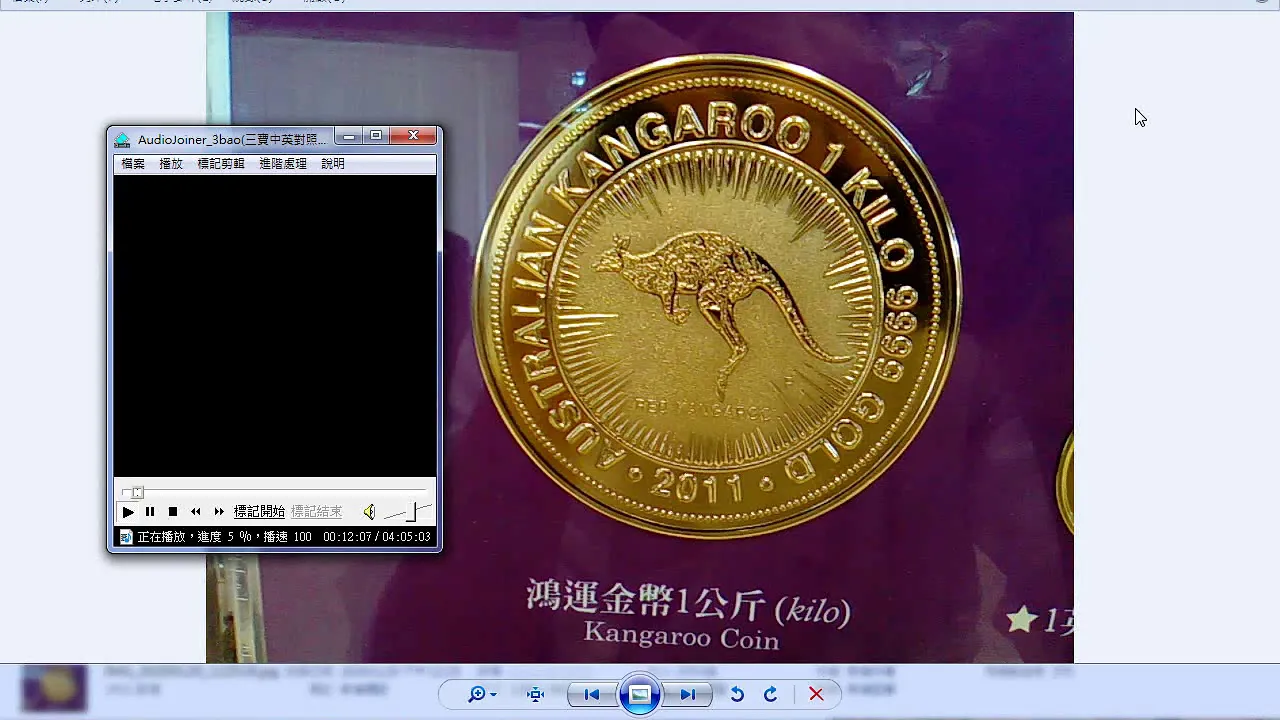Rotate image clockwise
Viewport: 1280px width, 720px height.
[770, 694]
